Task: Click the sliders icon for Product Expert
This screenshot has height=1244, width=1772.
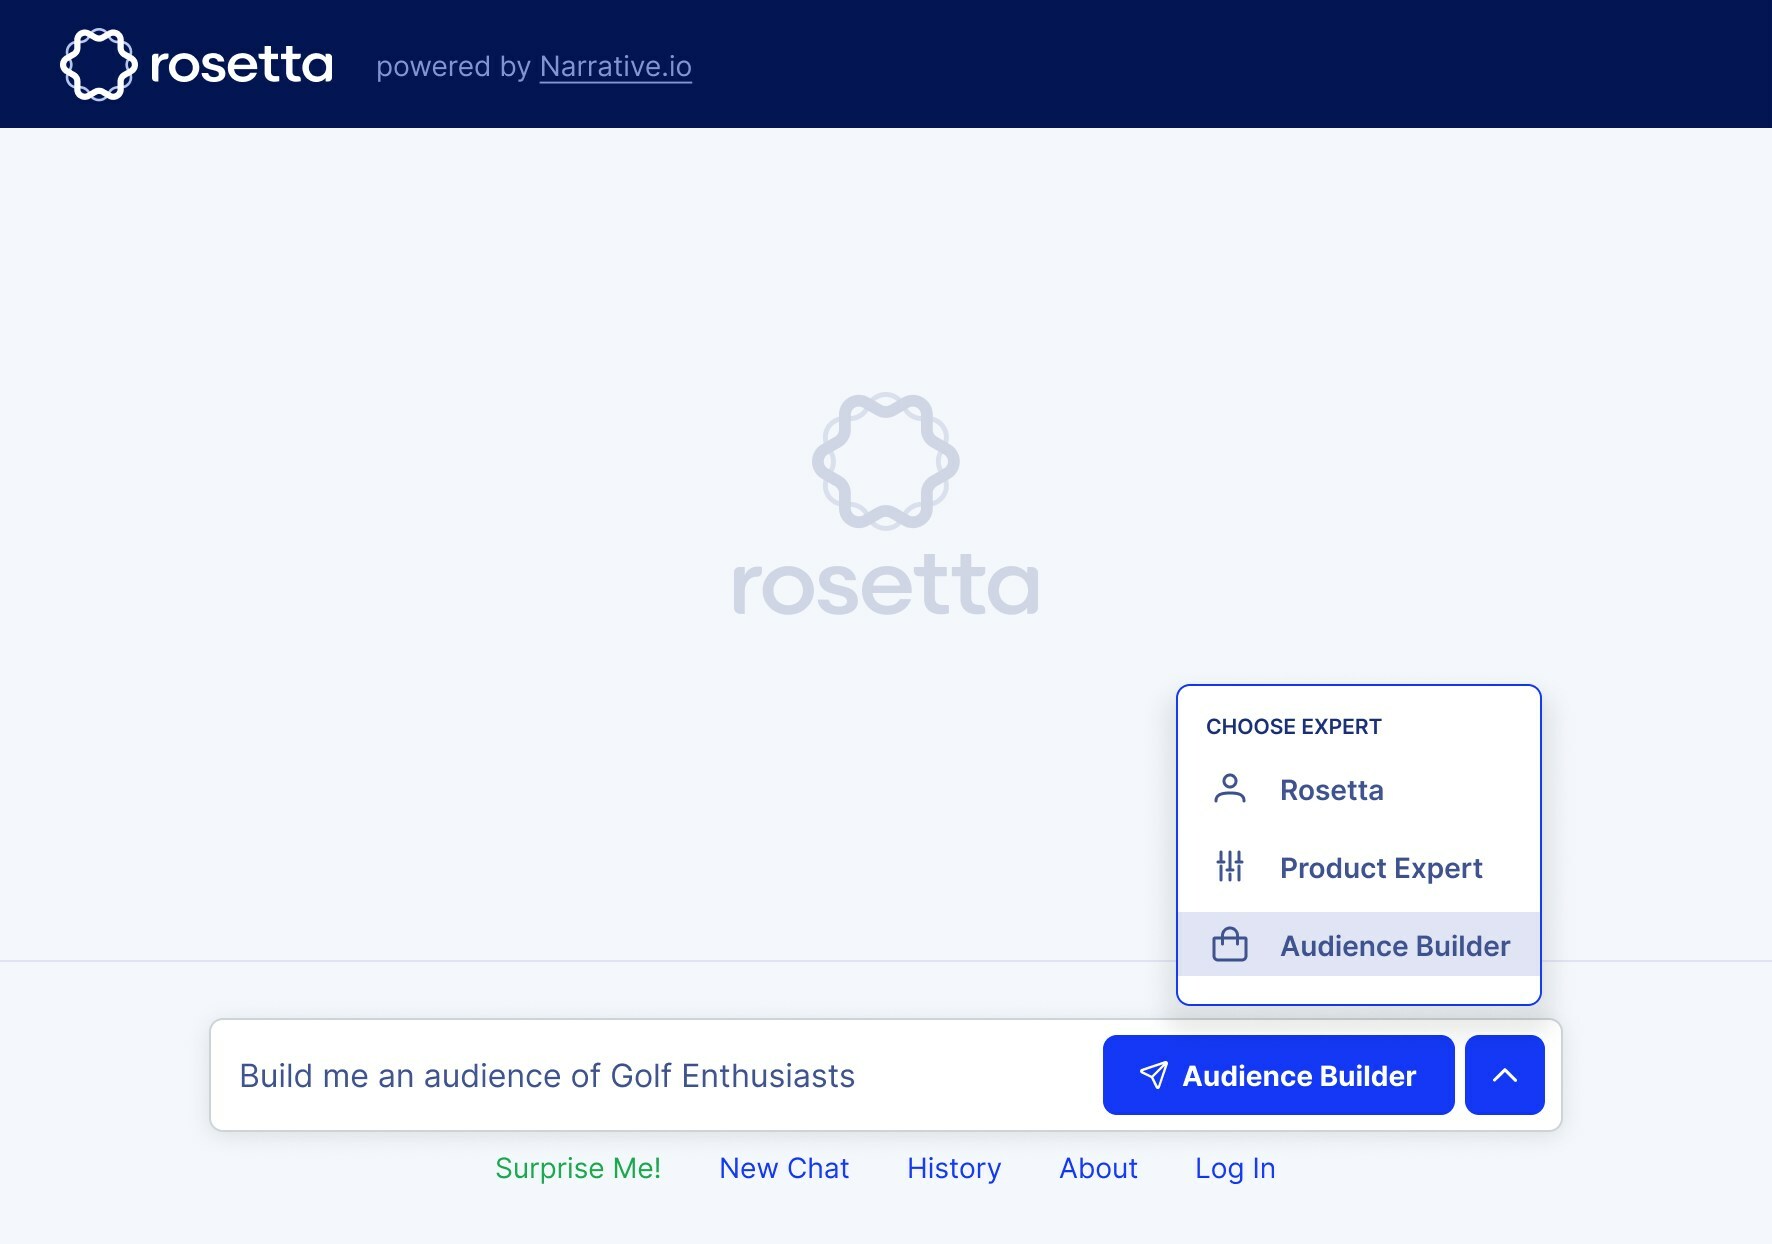Action: point(1229,867)
